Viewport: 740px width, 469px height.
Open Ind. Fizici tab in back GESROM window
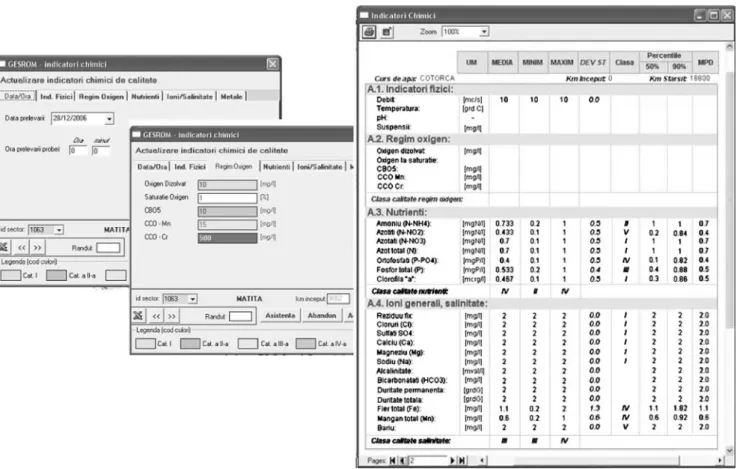56,96
